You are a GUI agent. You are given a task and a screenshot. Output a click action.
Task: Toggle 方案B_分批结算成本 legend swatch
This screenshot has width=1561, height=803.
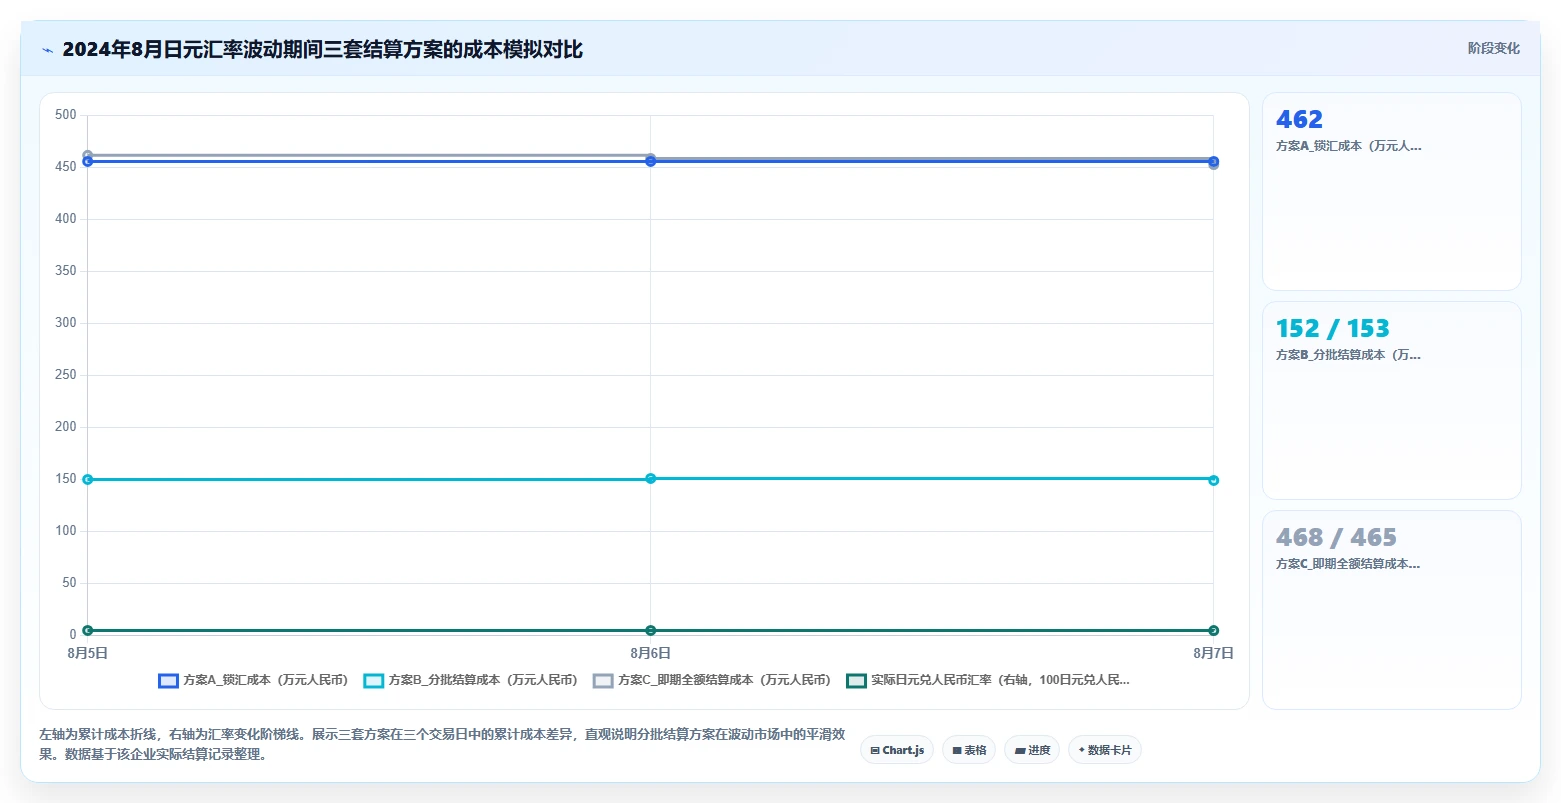point(374,681)
